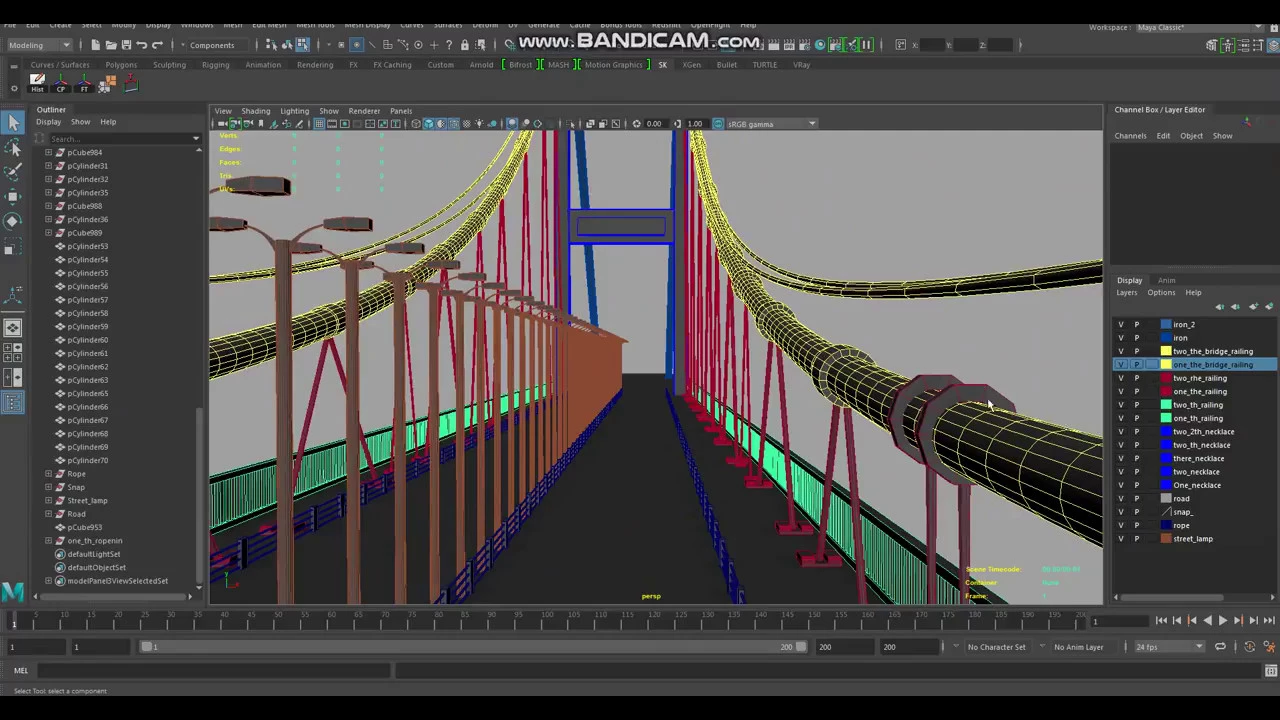Open the Sculpting shelf tab
Viewport: 1280px width, 720px height.
[x=169, y=65]
